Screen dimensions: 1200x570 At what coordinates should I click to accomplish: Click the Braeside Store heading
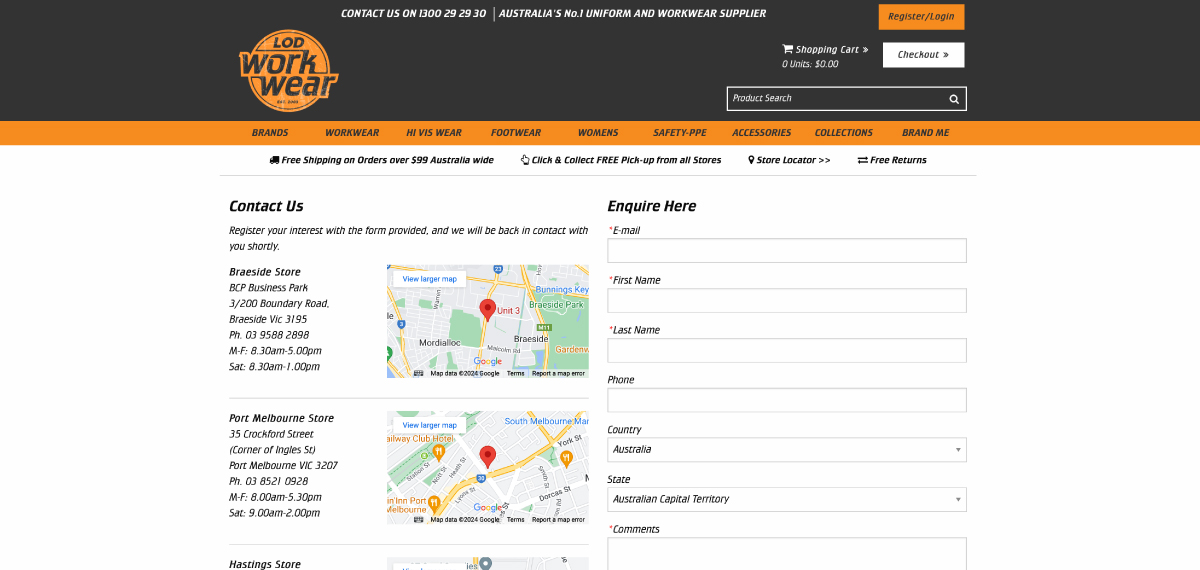(x=265, y=272)
